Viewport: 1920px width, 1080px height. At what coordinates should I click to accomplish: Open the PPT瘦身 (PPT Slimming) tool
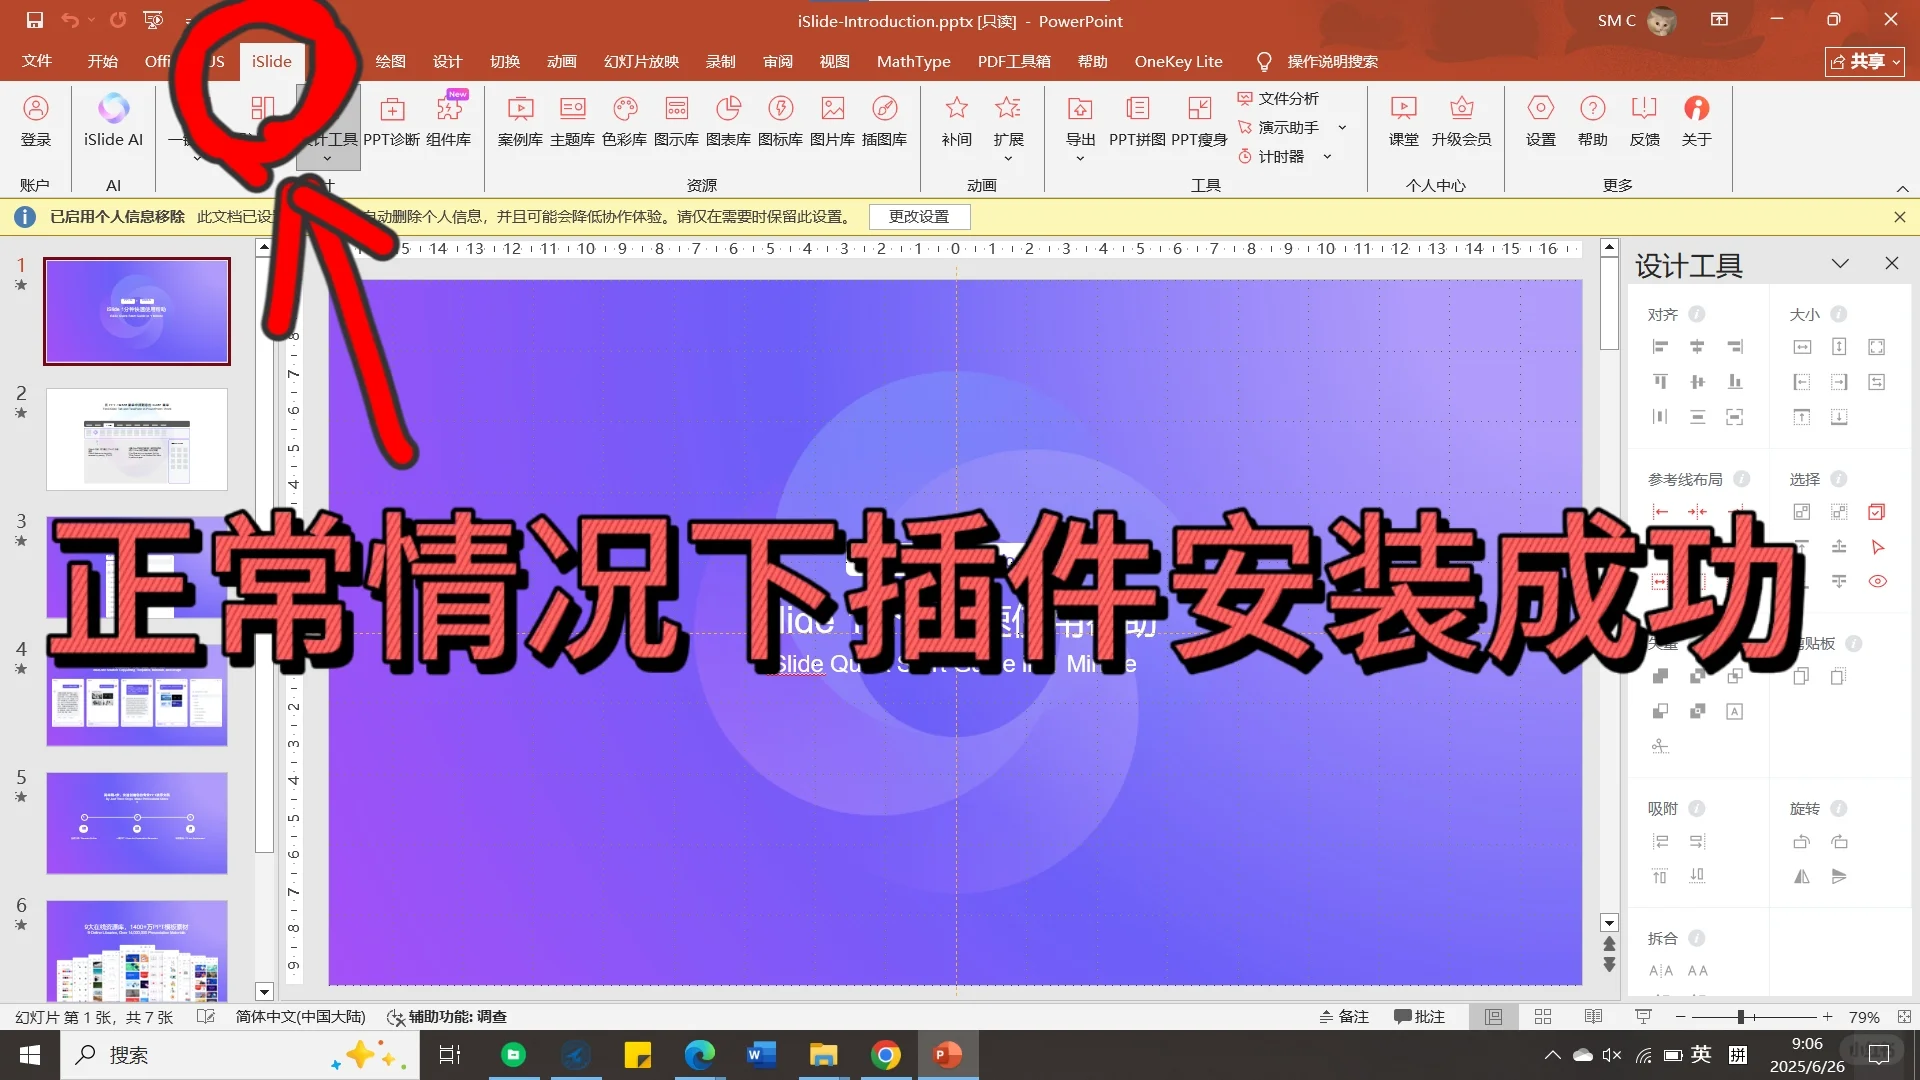coord(1199,120)
